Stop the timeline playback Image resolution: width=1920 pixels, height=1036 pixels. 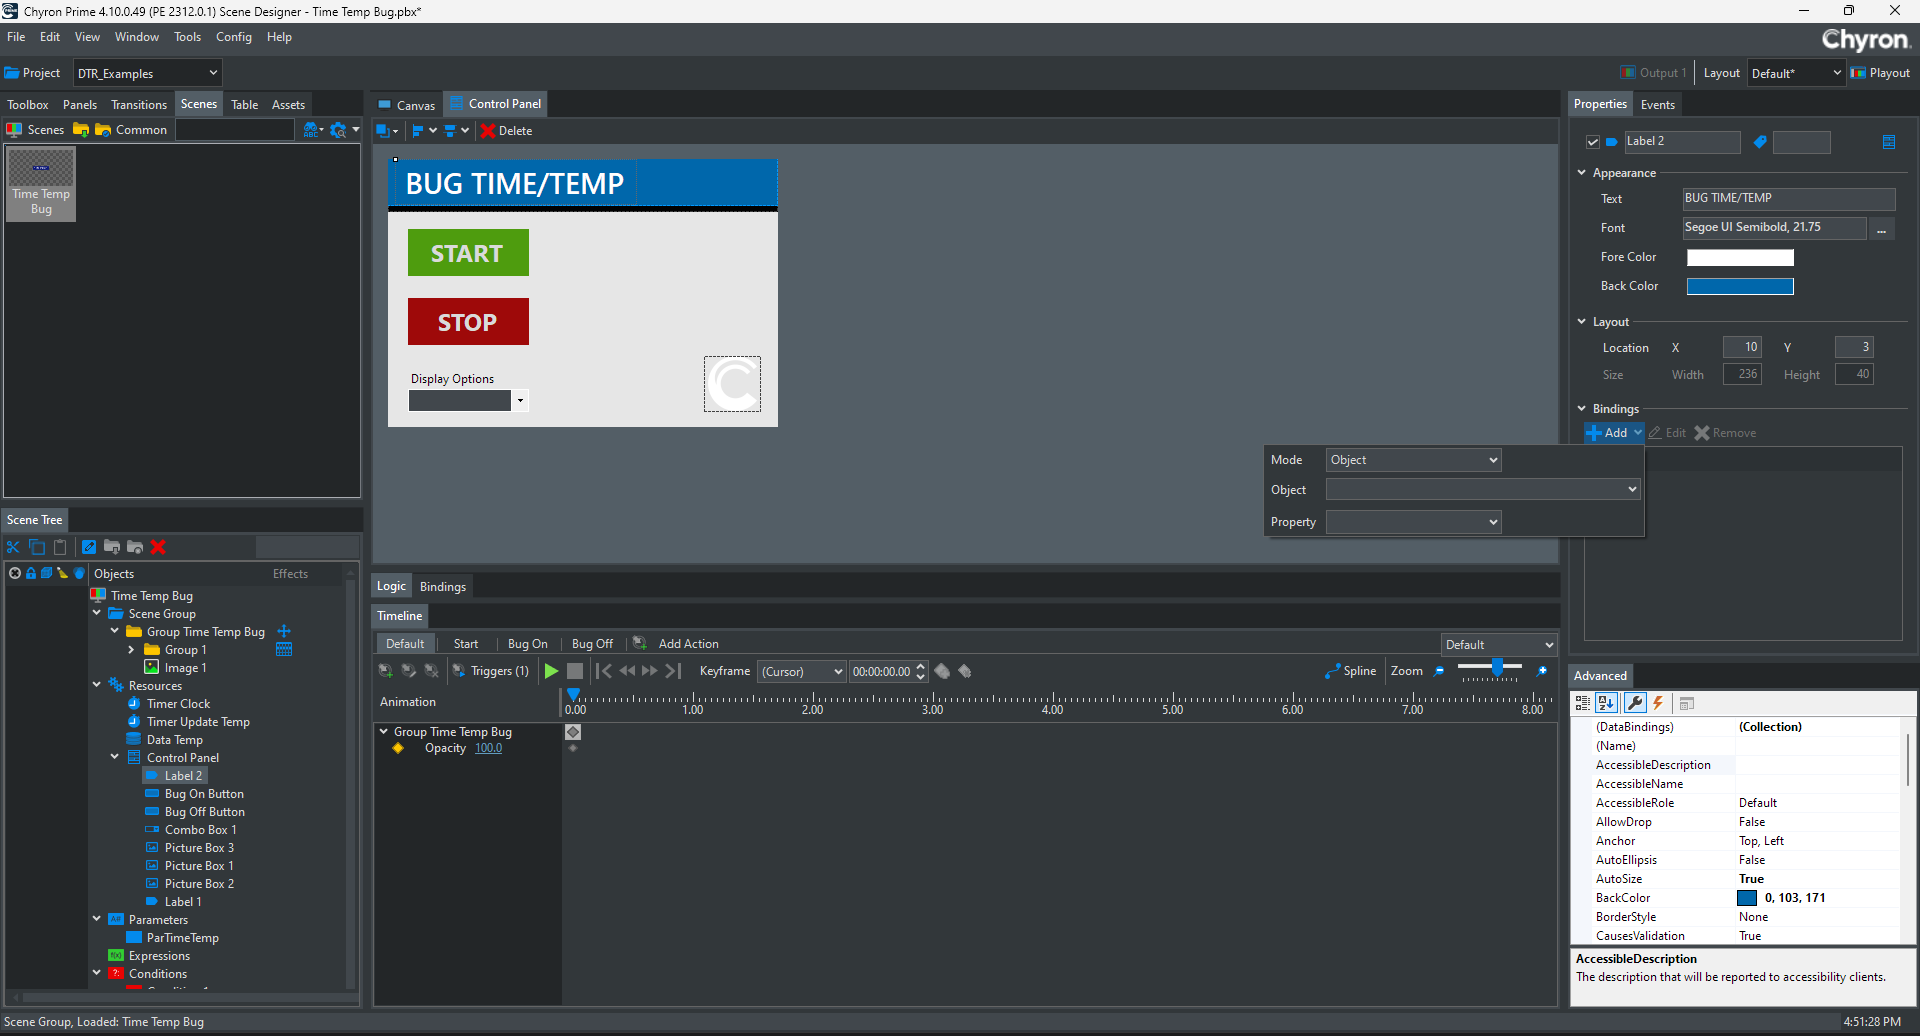(575, 671)
